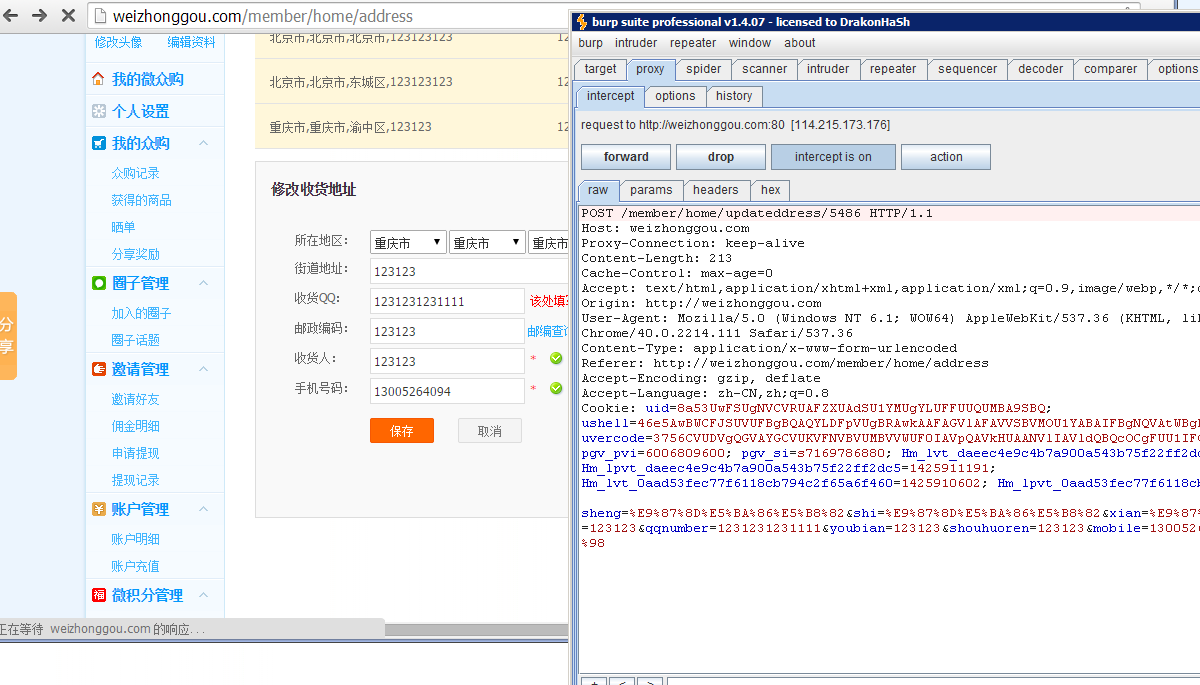Click the 街道地址 input field
1200x685 pixels.
pos(470,271)
